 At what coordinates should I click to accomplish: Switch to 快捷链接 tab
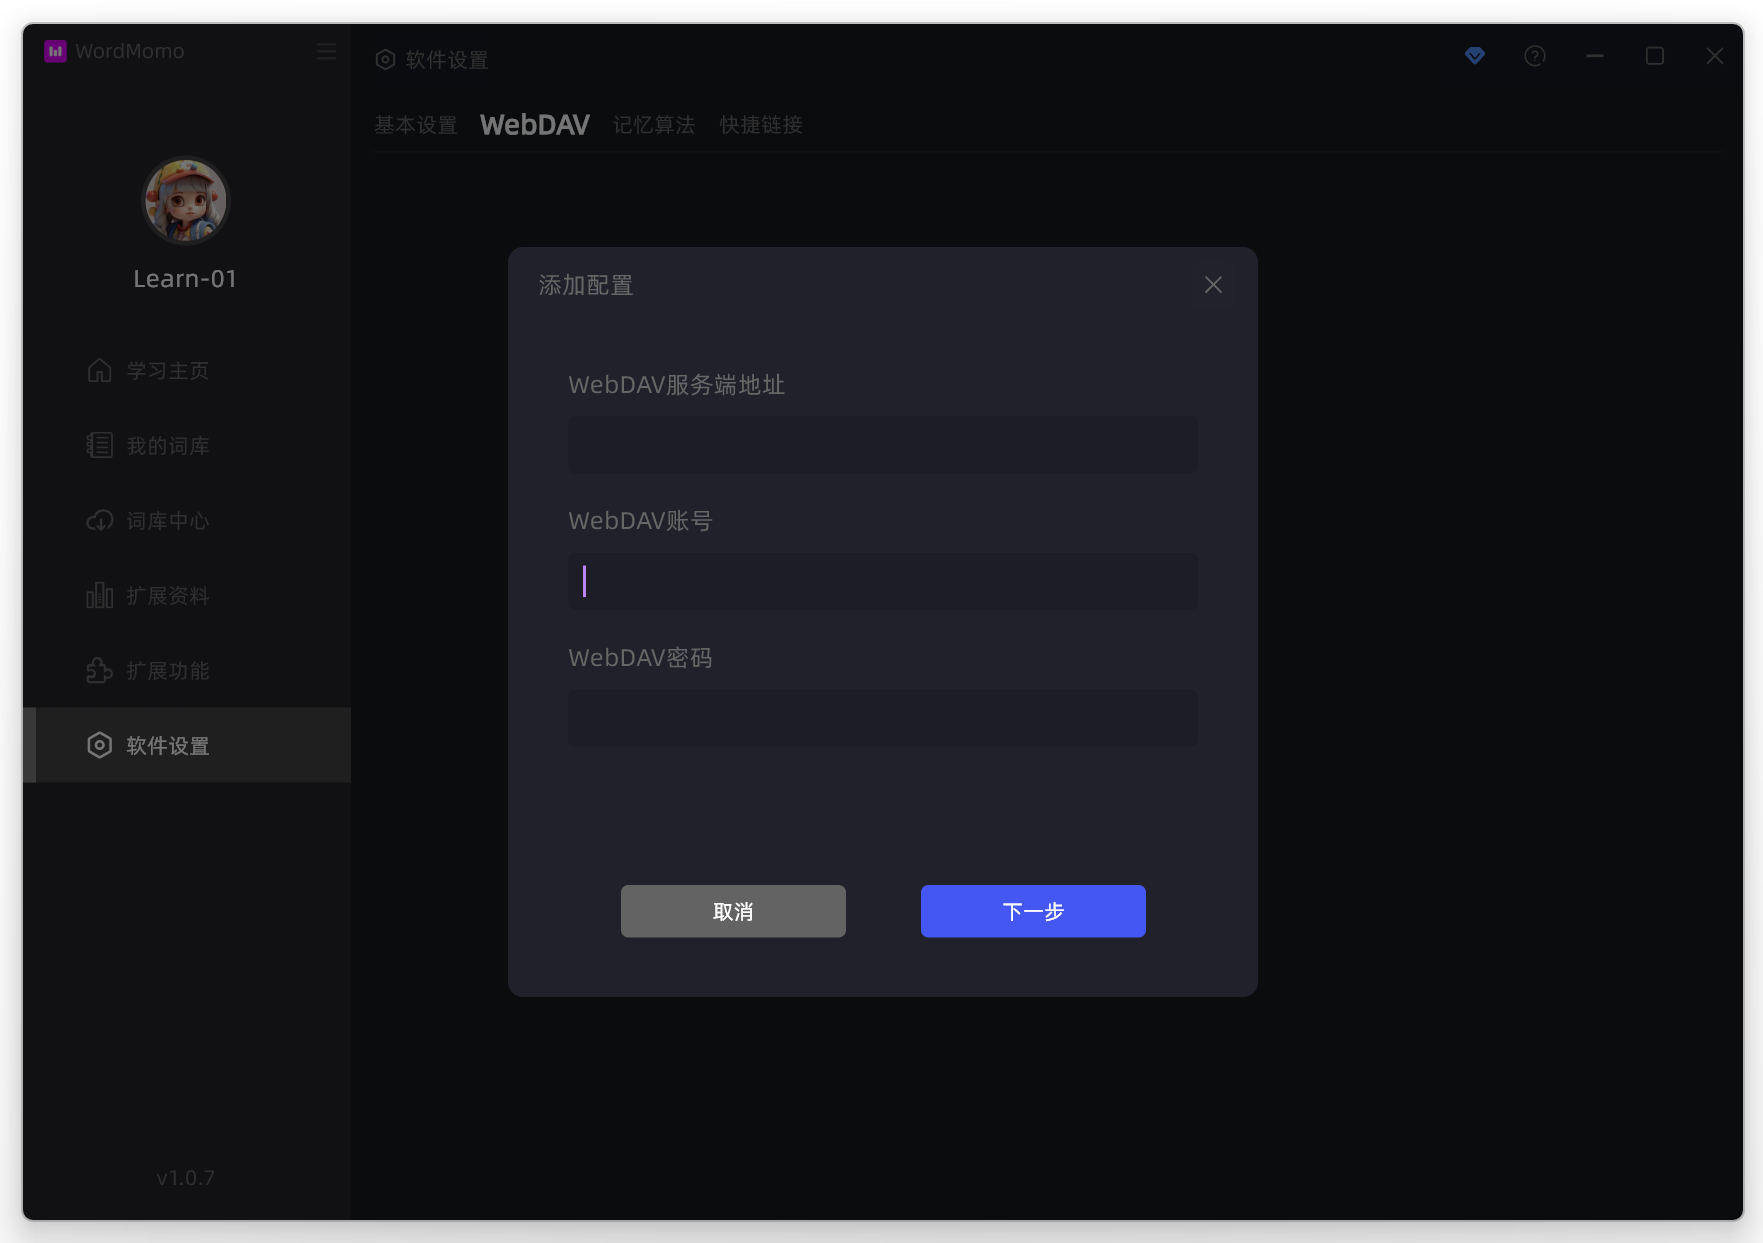tap(761, 125)
